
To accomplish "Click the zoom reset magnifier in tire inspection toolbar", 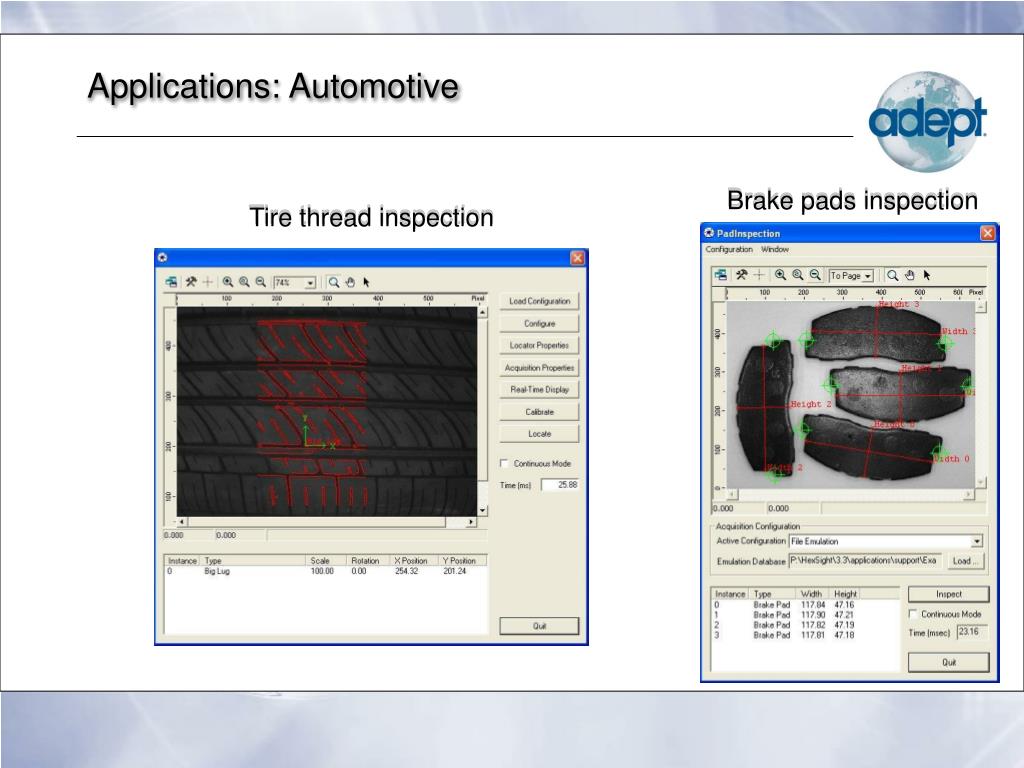I will point(244,282).
